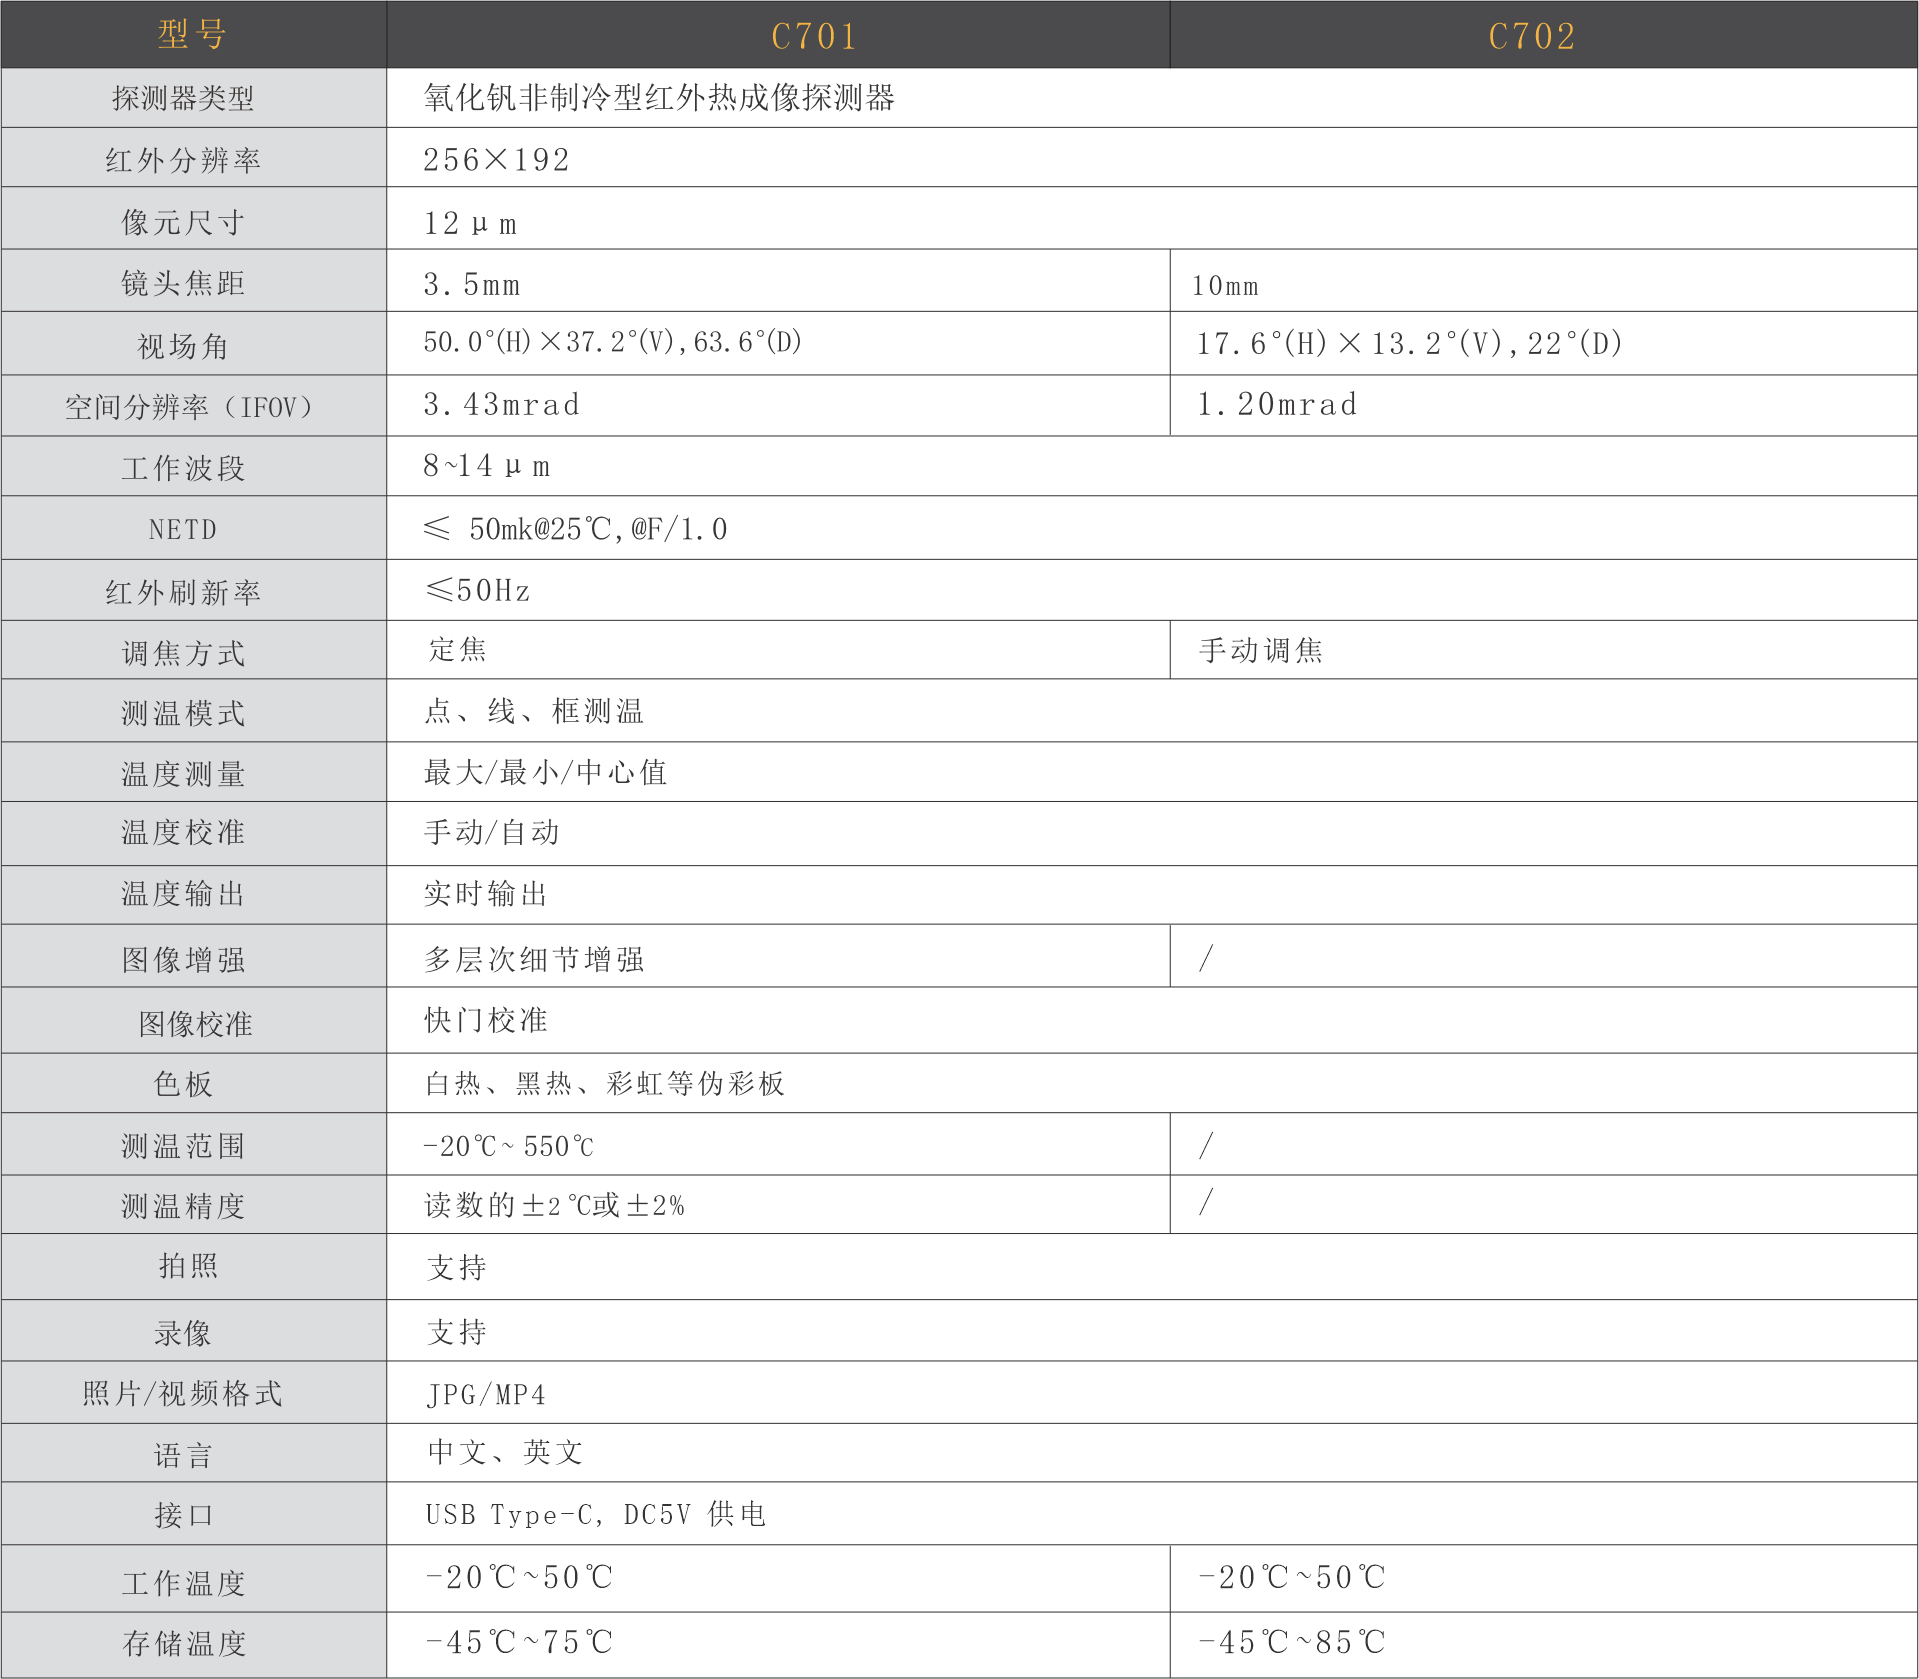This screenshot has width=1919, height=1679.
Task: Click the 测温模式 row label
Action: [x=183, y=713]
